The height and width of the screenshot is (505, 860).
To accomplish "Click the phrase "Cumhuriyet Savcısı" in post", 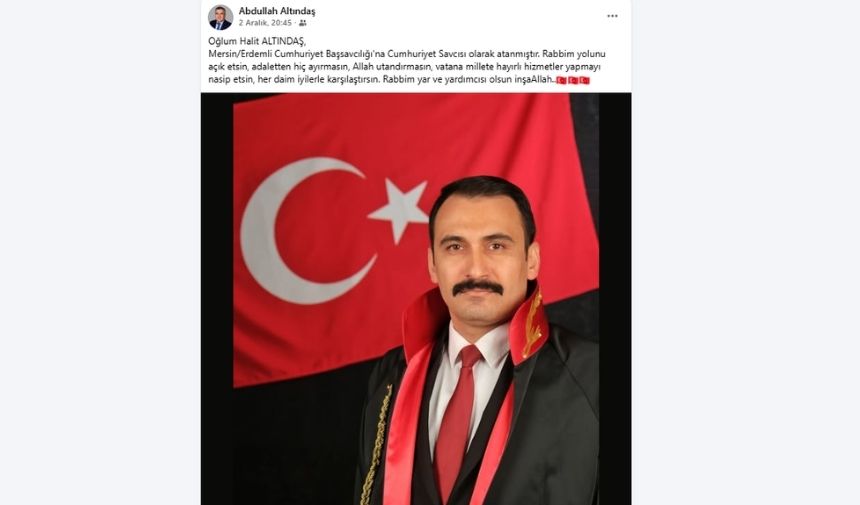I will click(x=425, y=54).
